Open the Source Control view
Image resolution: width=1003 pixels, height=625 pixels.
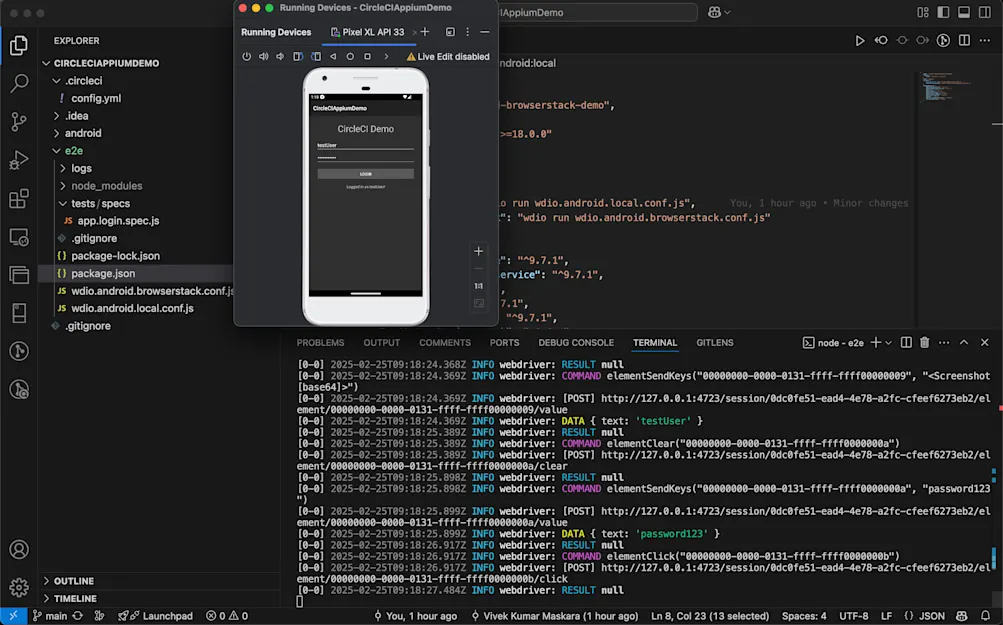pos(18,122)
